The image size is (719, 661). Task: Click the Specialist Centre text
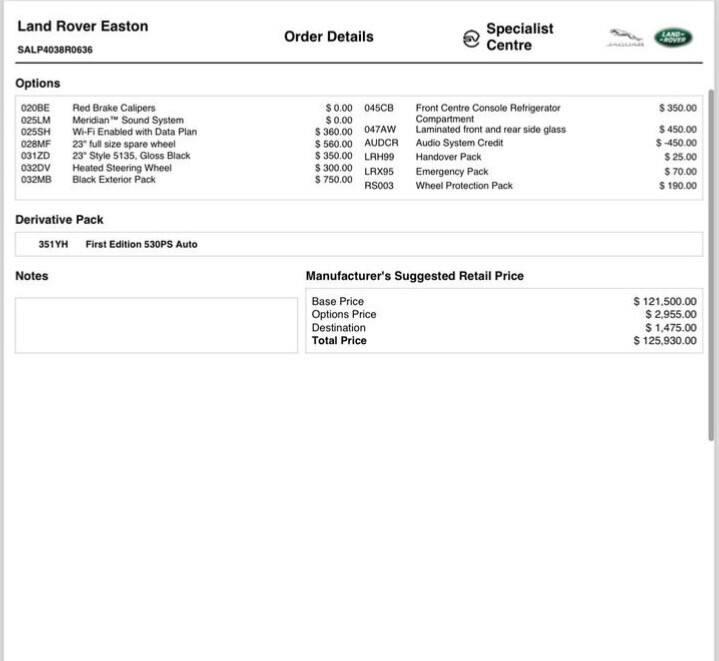pyautogui.click(x=520, y=37)
